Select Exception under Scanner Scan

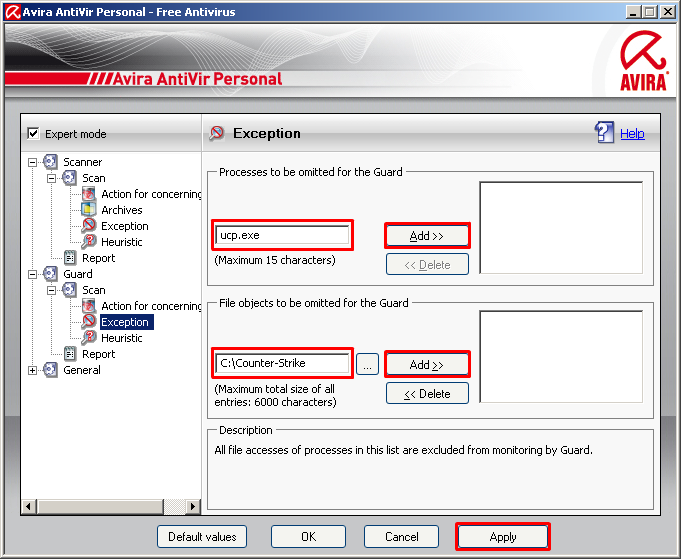click(125, 226)
